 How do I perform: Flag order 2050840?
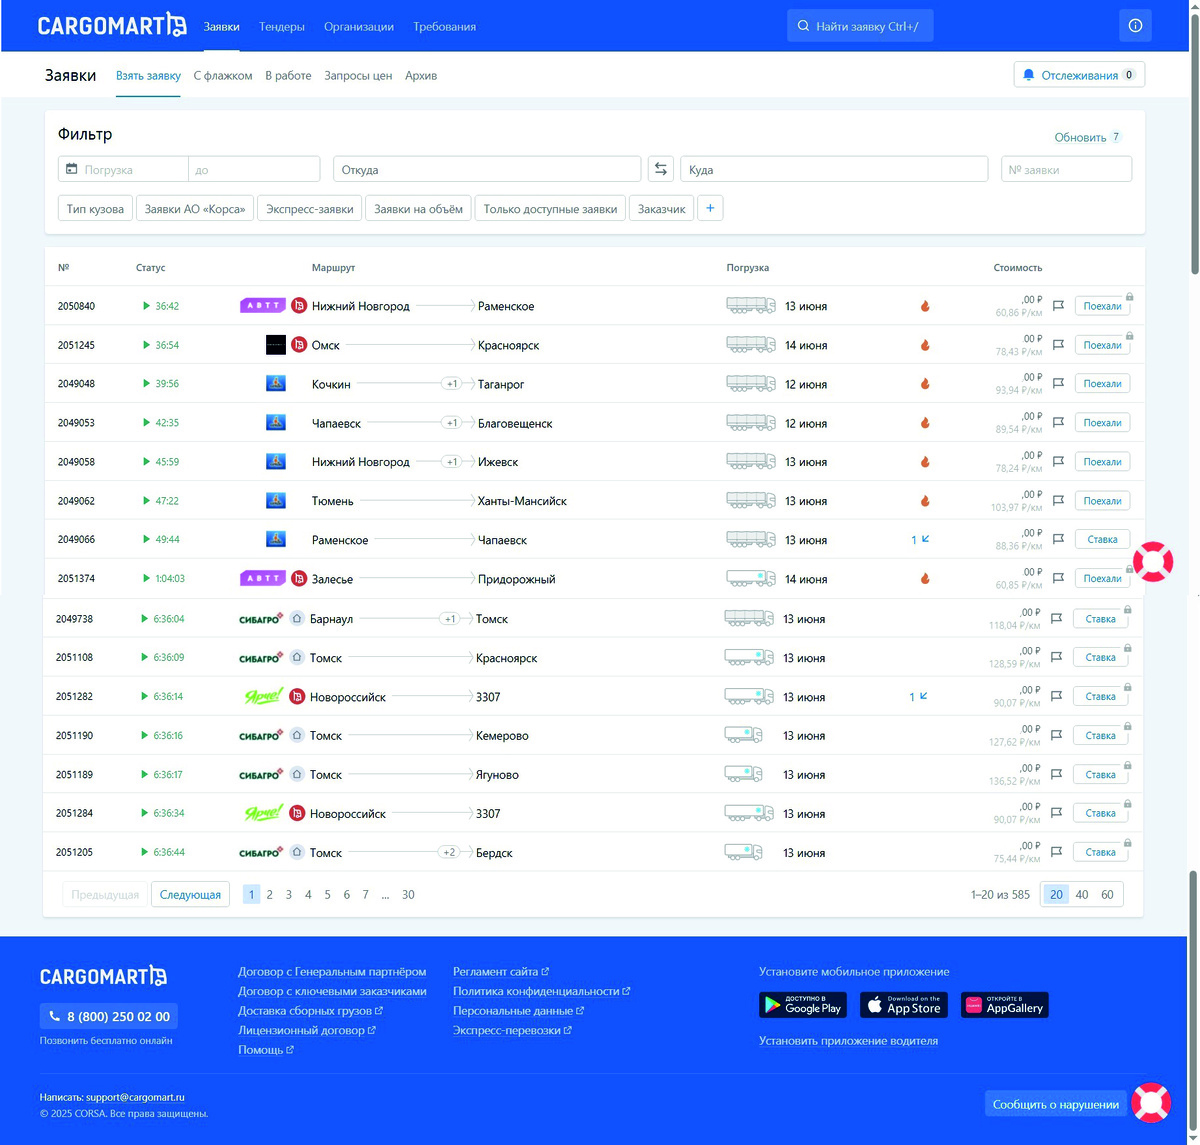(x=1058, y=306)
